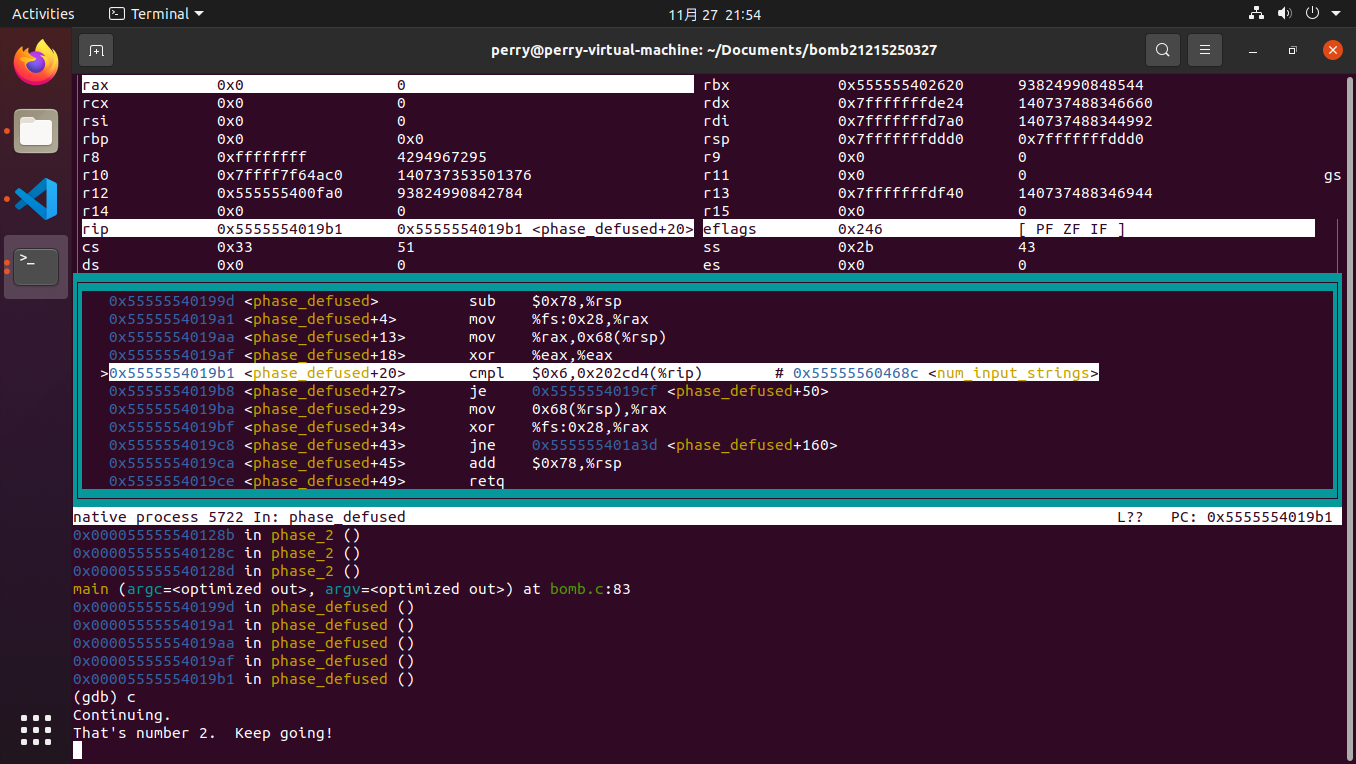Open Activities overview
Screen dimensions: 1356x764
tap(43, 14)
